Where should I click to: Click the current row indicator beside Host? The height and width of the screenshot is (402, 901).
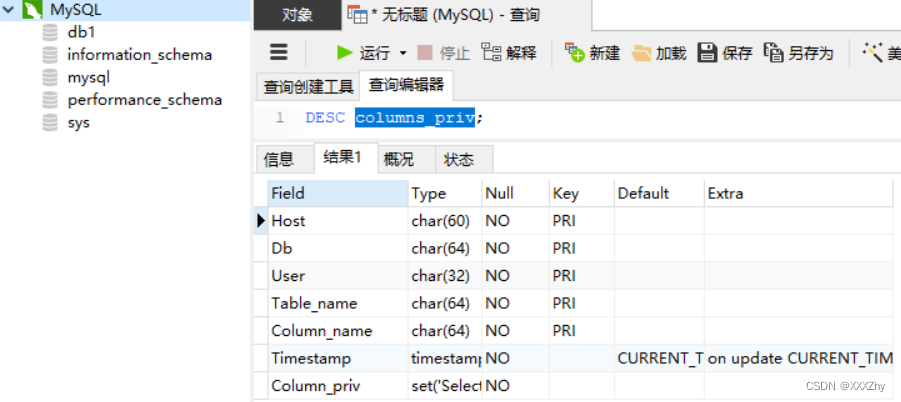(261, 221)
